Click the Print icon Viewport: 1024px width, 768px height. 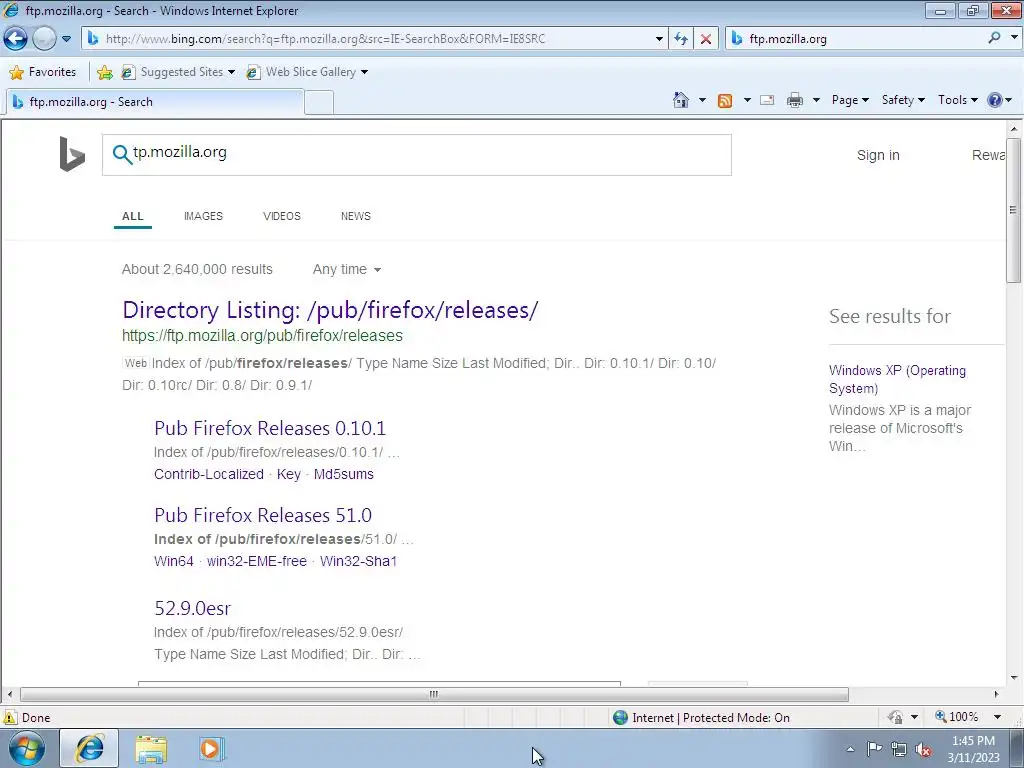point(795,100)
